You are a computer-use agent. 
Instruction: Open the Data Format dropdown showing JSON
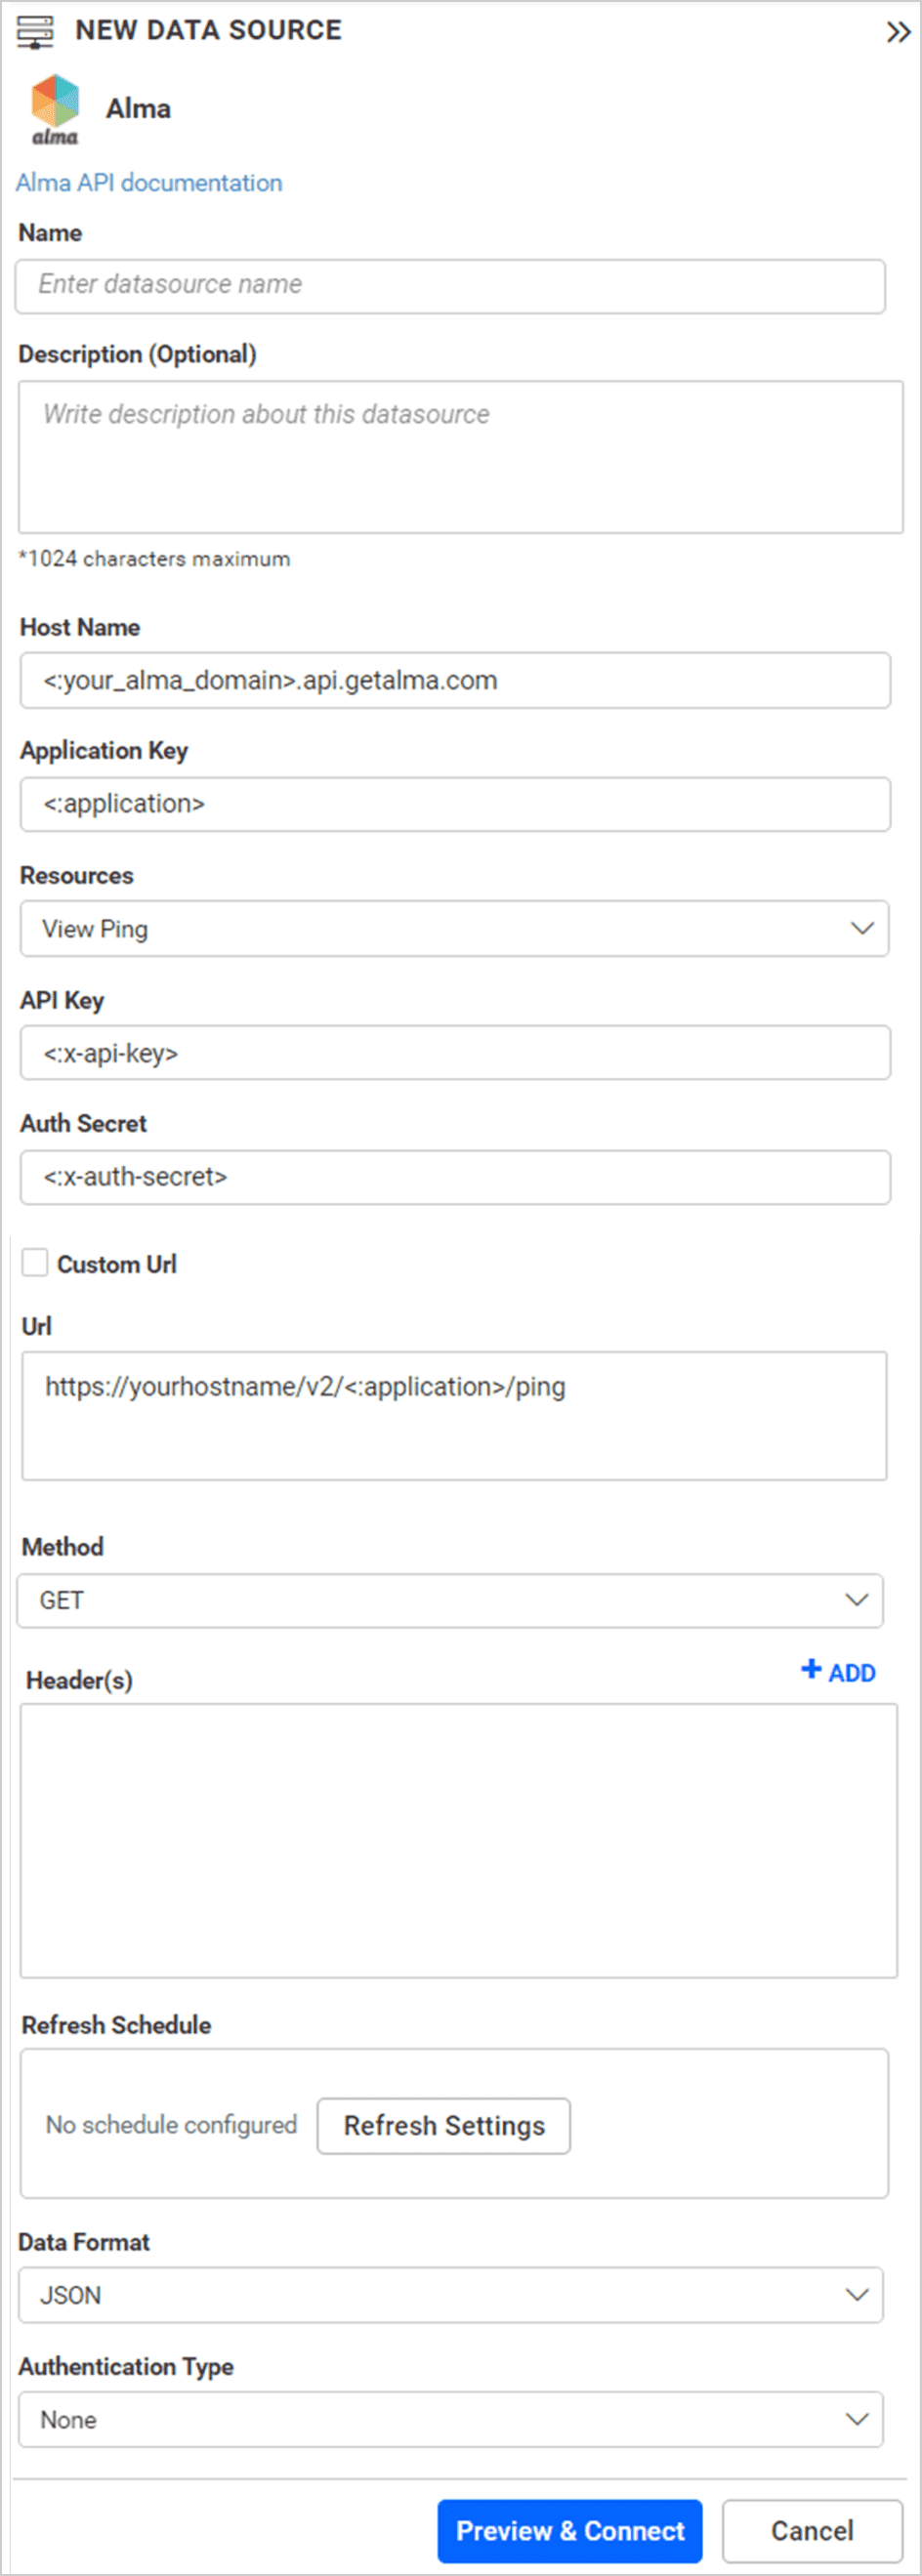[x=450, y=2295]
